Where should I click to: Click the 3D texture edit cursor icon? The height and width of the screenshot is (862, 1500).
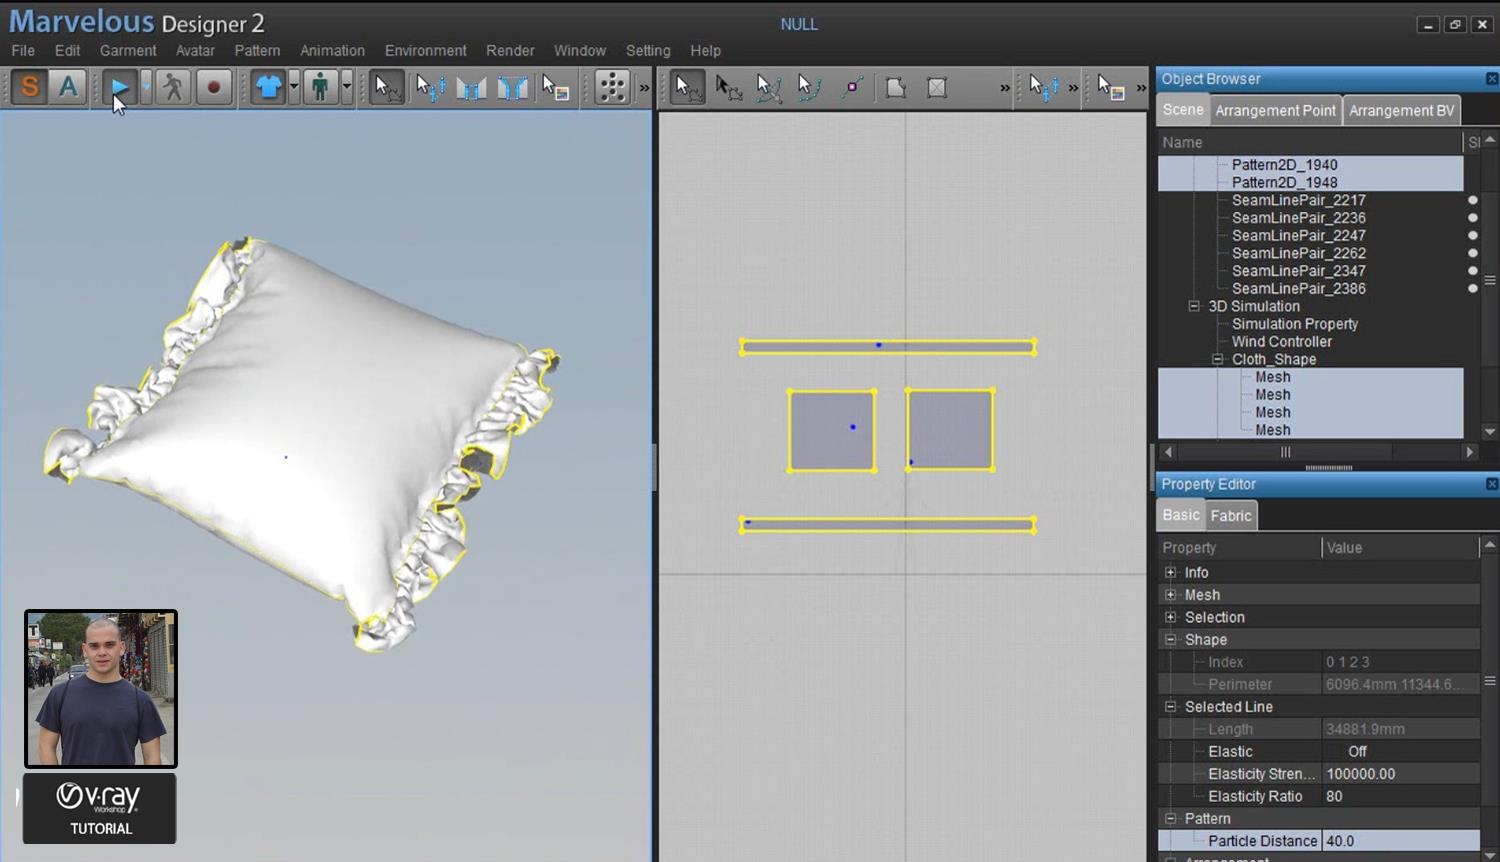555,88
